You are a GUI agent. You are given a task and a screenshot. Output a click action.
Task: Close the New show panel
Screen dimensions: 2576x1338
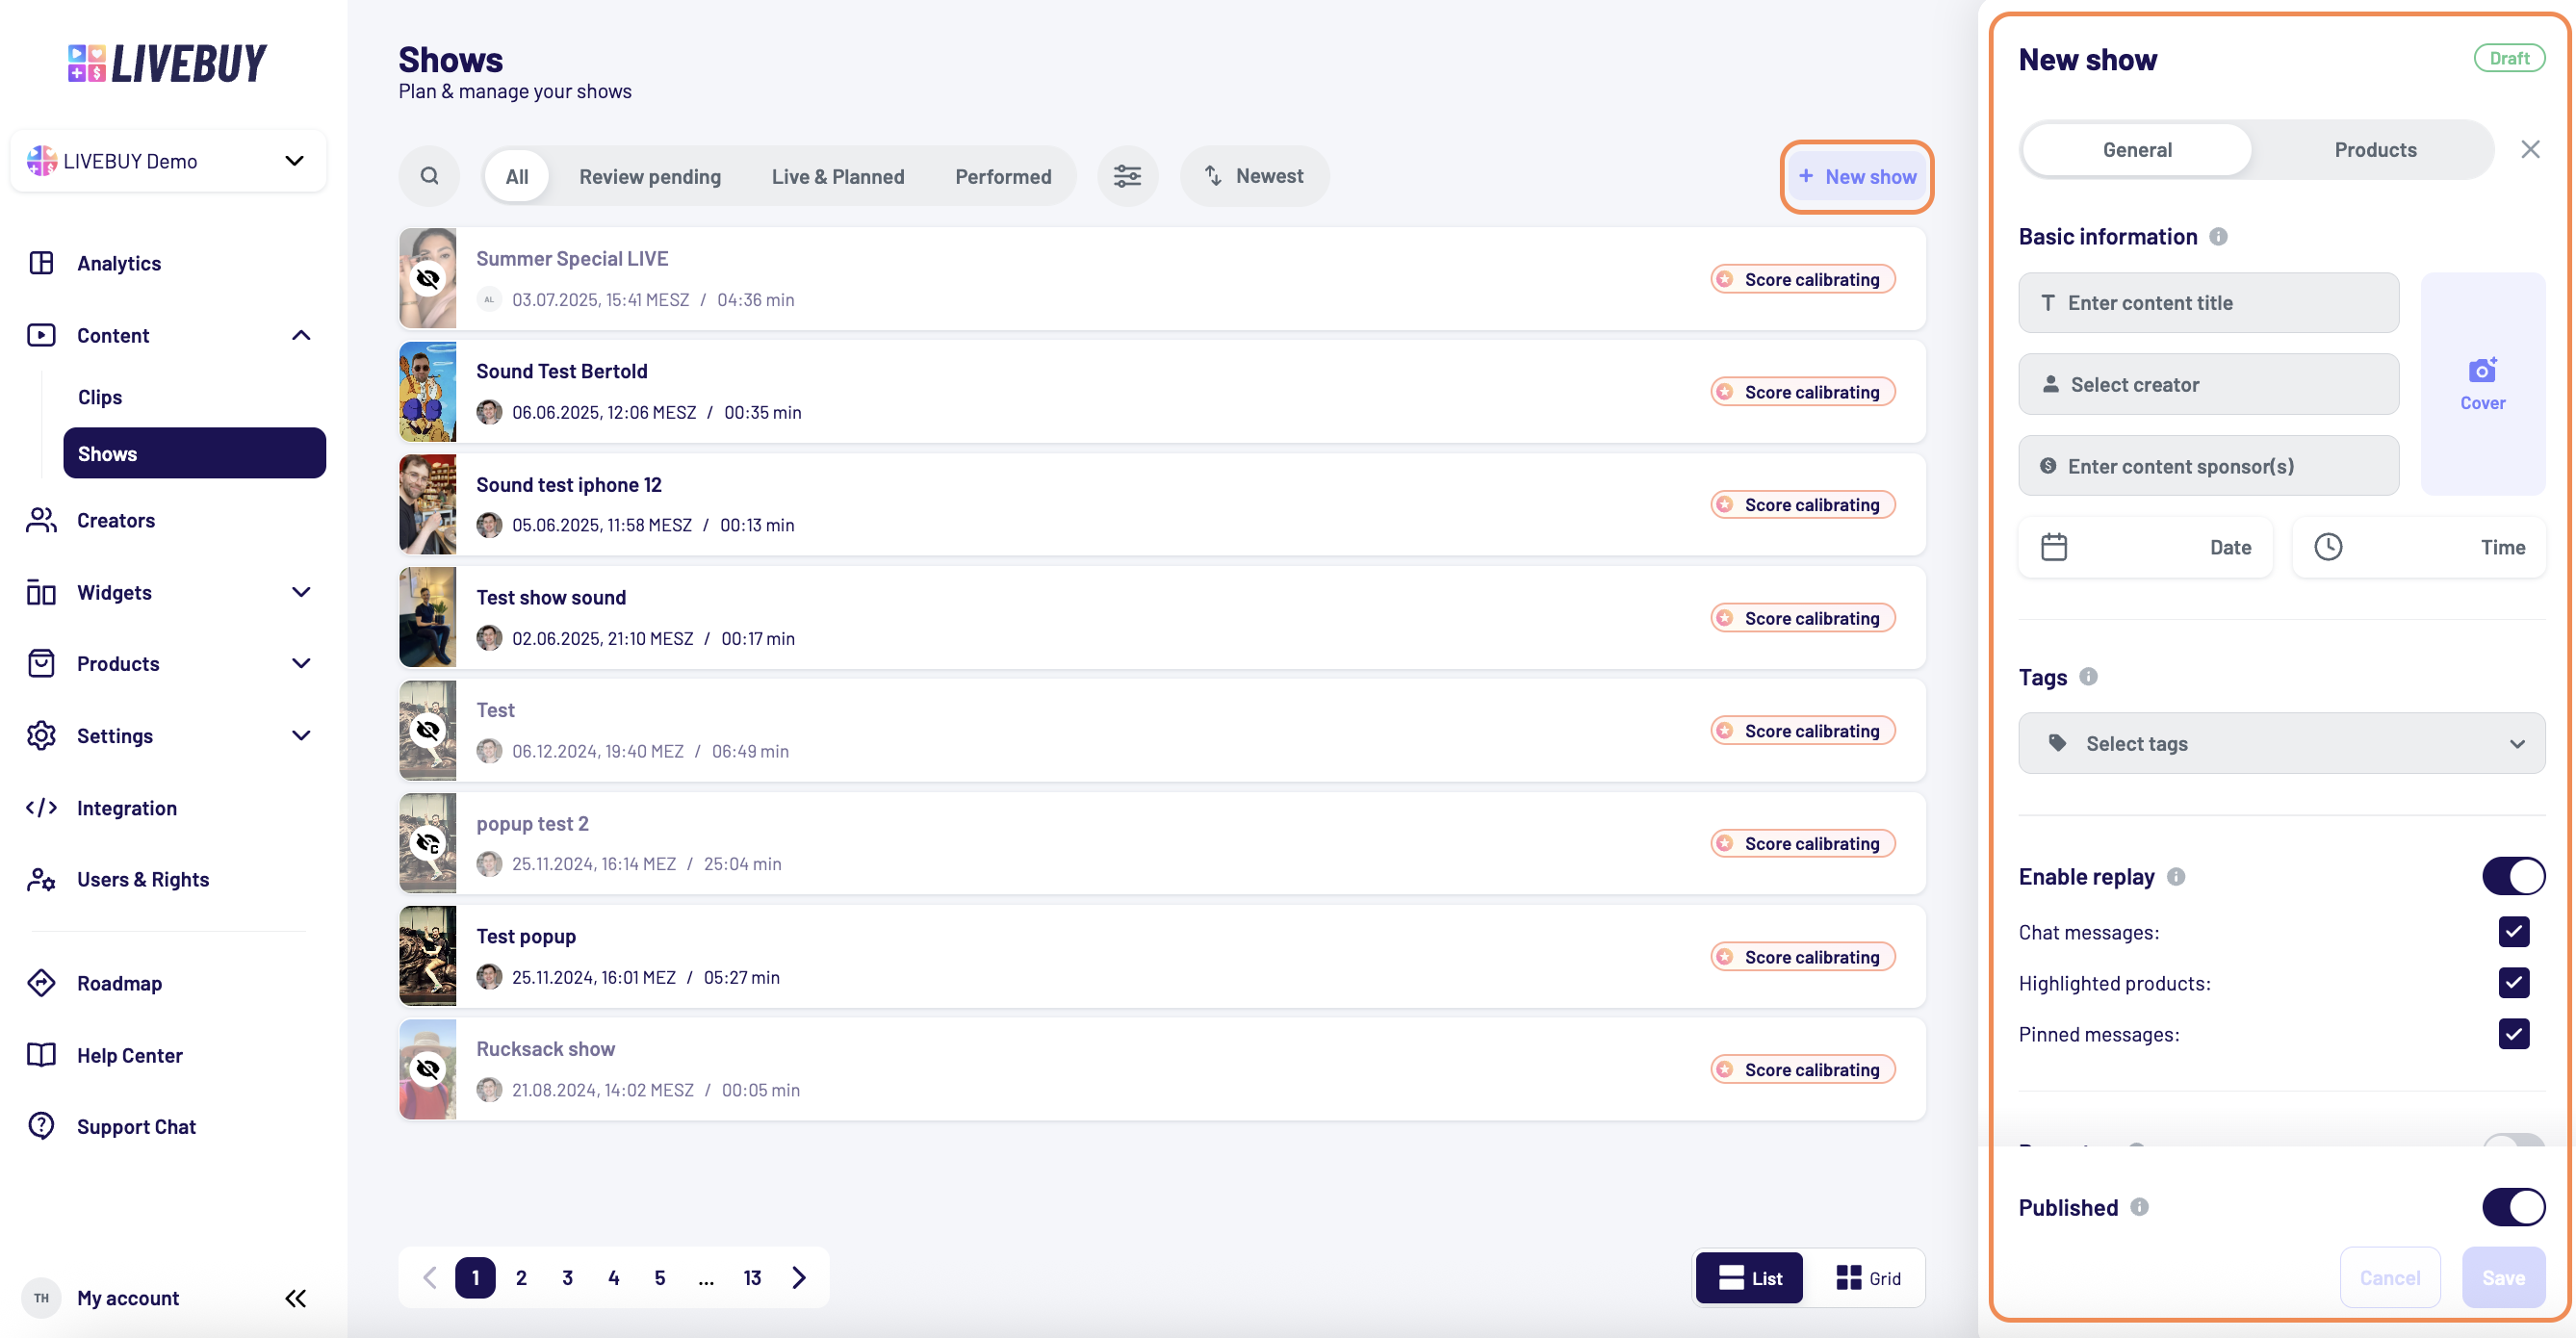2529,150
